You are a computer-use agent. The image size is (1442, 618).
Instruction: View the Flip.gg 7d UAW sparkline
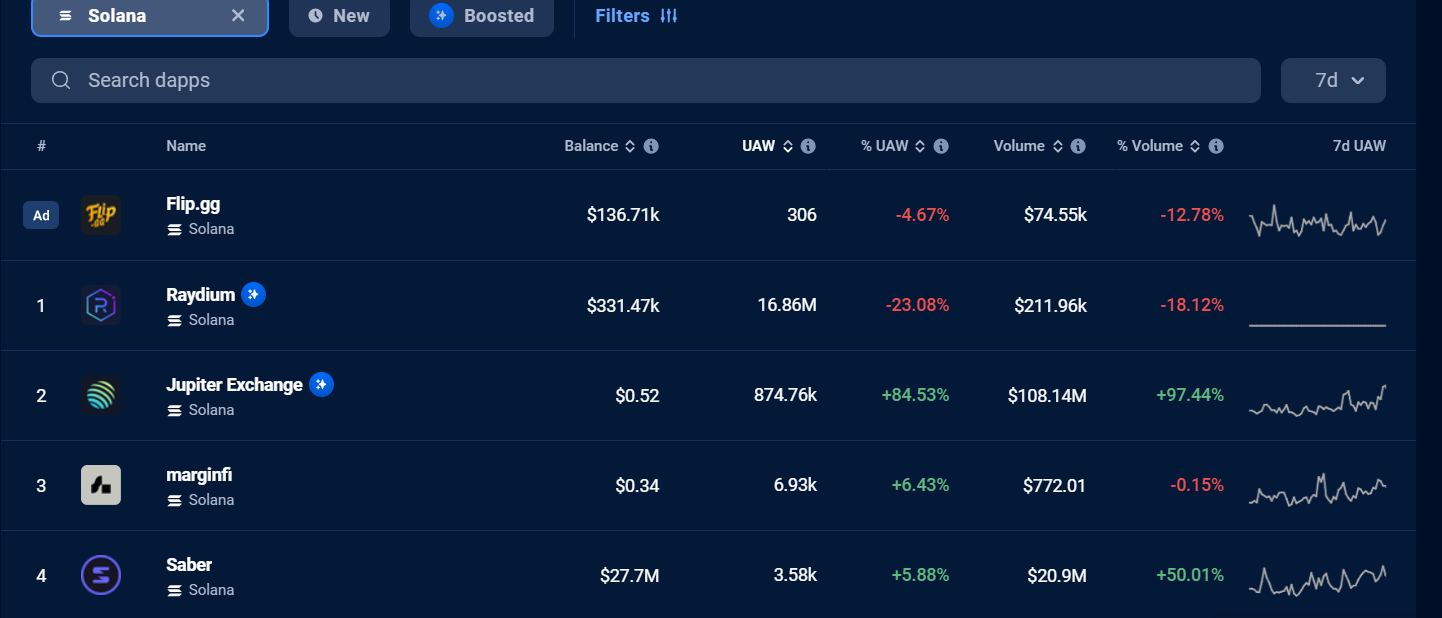pos(1318,221)
